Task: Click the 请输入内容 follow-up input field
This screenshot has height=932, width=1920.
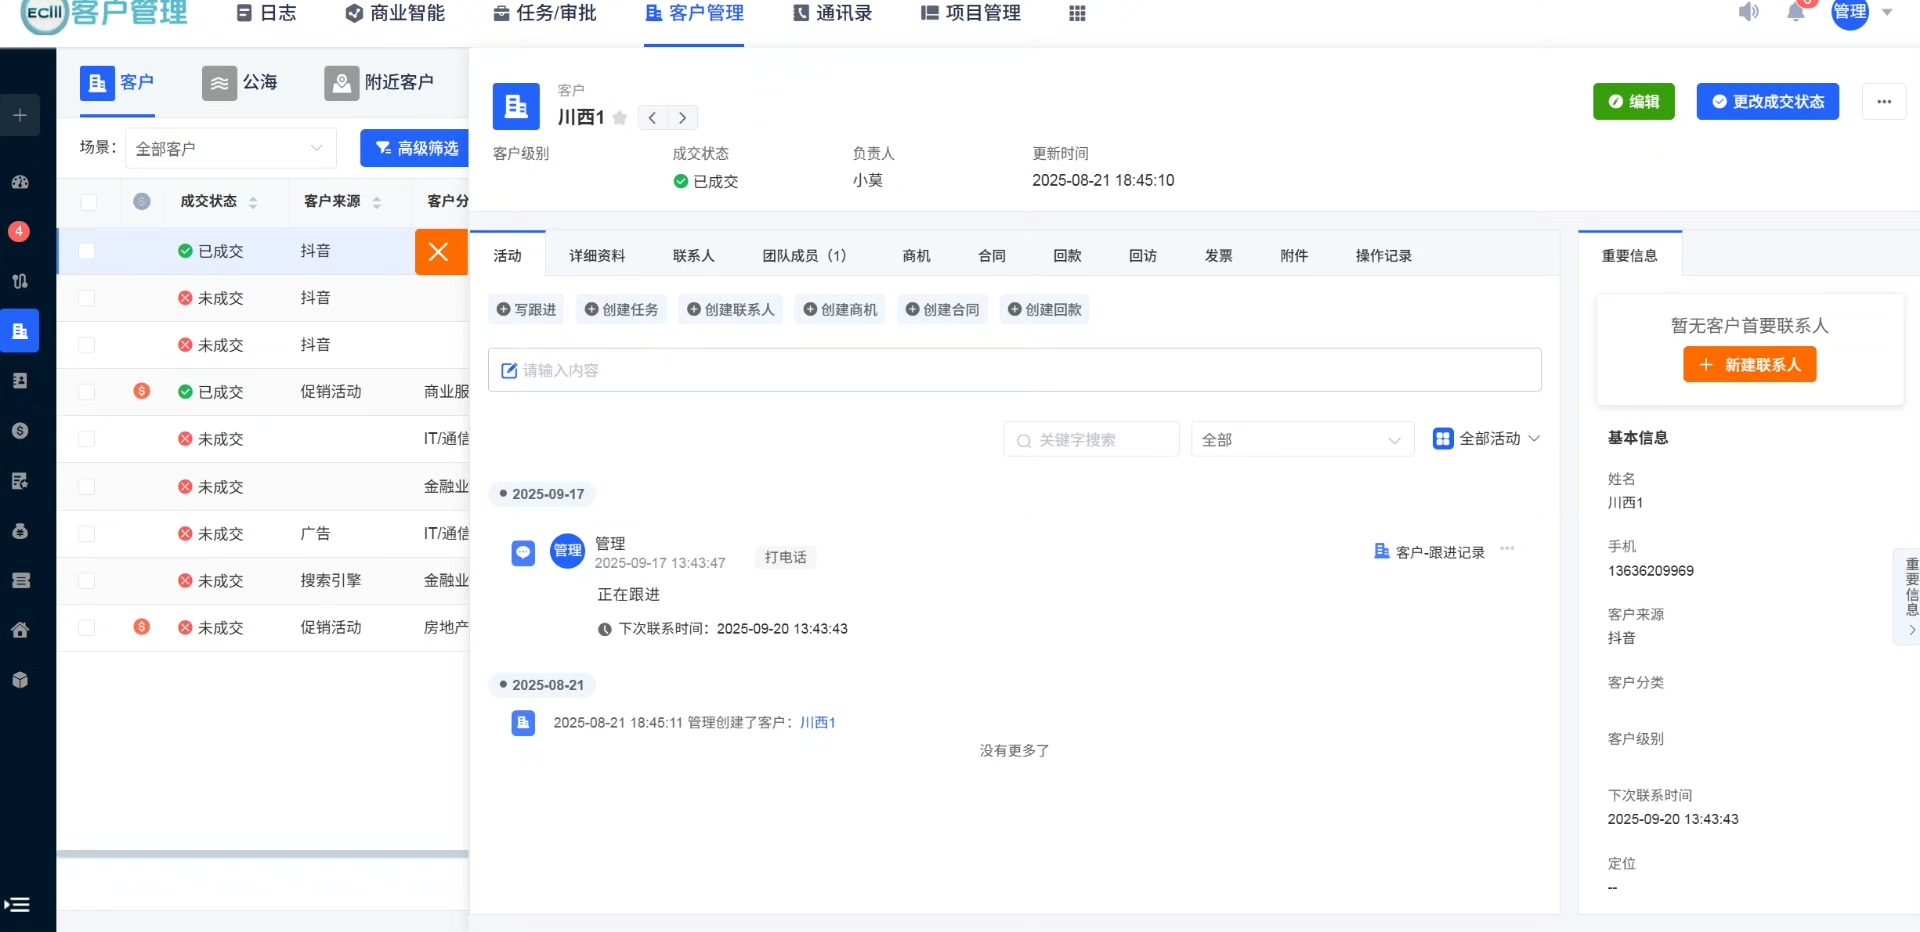Action: point(1014,371)
